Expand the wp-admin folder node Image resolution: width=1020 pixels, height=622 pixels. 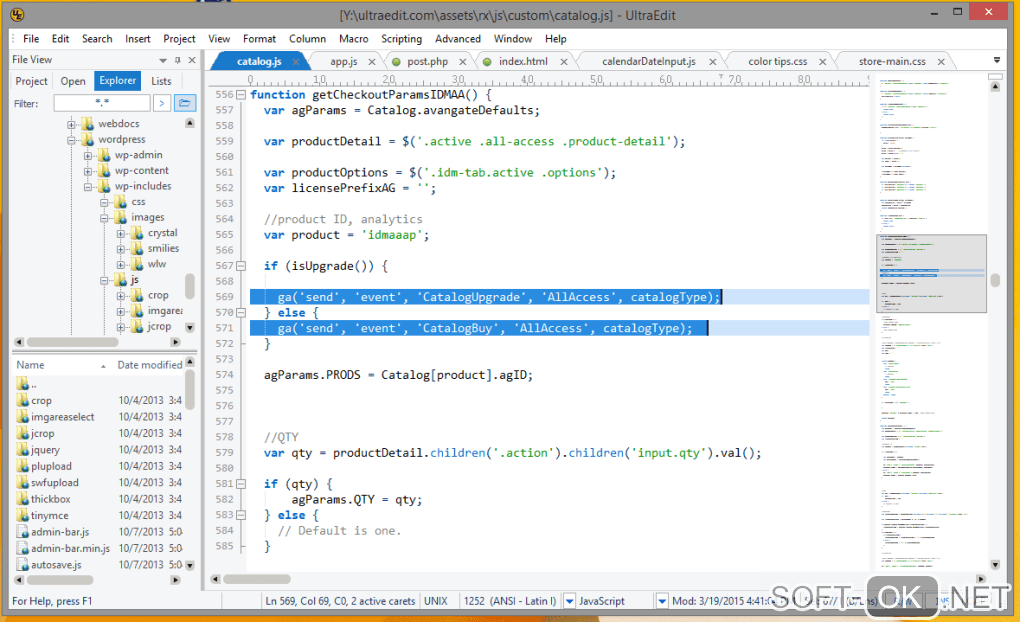tap(89, 155)
